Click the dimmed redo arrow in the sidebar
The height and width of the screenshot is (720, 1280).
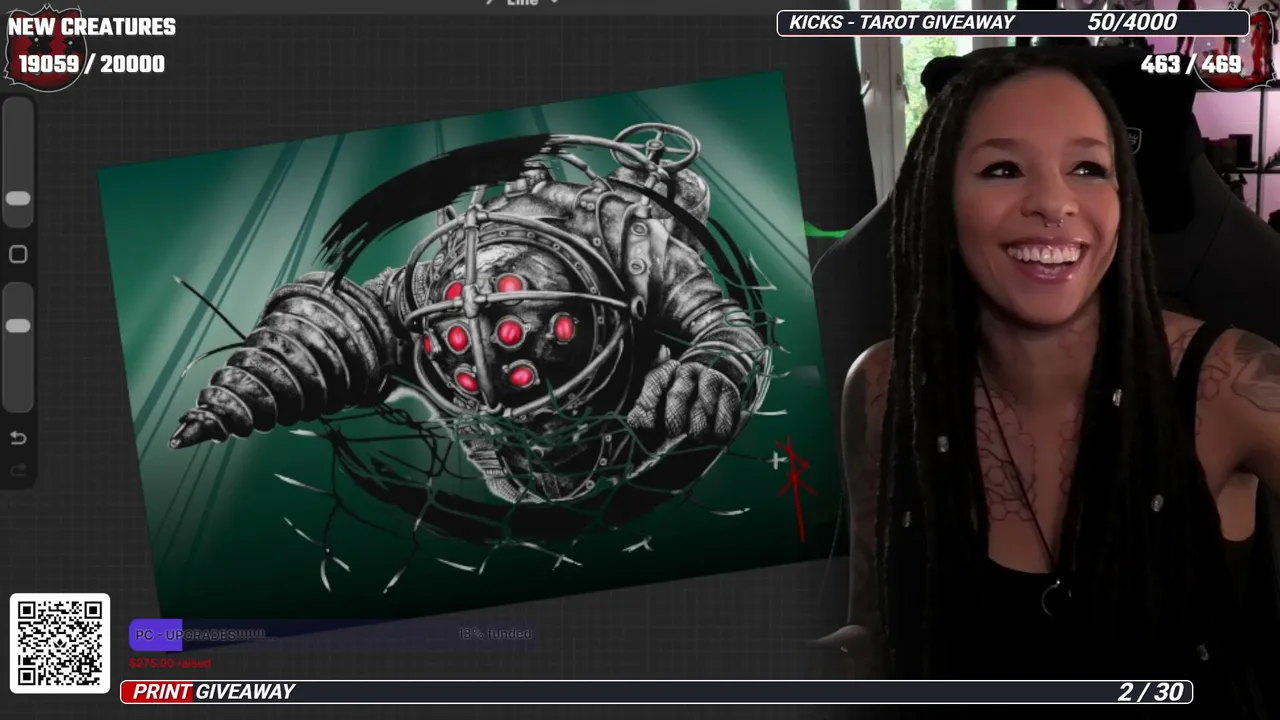18,470
